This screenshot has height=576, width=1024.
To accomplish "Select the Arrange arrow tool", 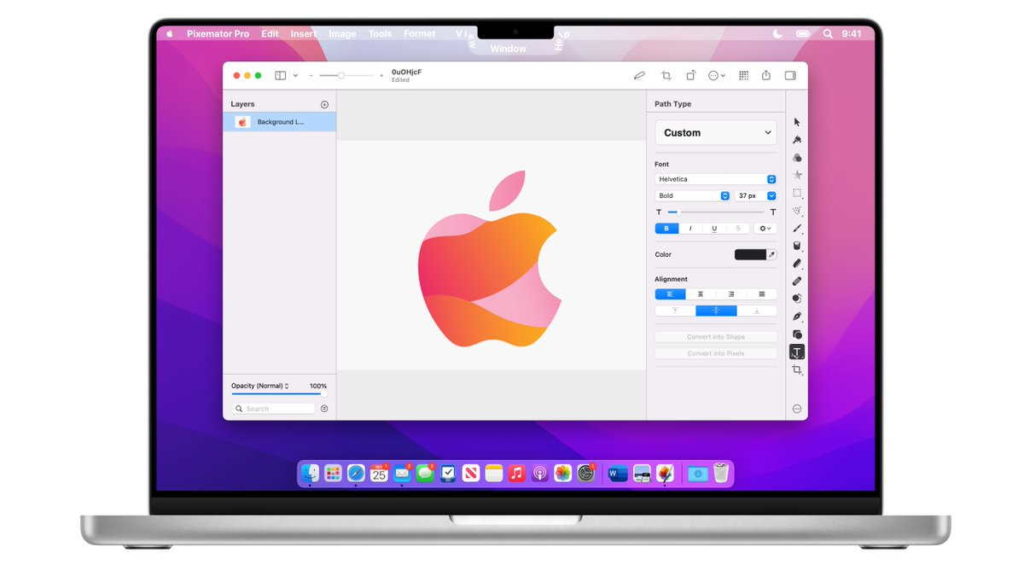I will tap(797, 122).
